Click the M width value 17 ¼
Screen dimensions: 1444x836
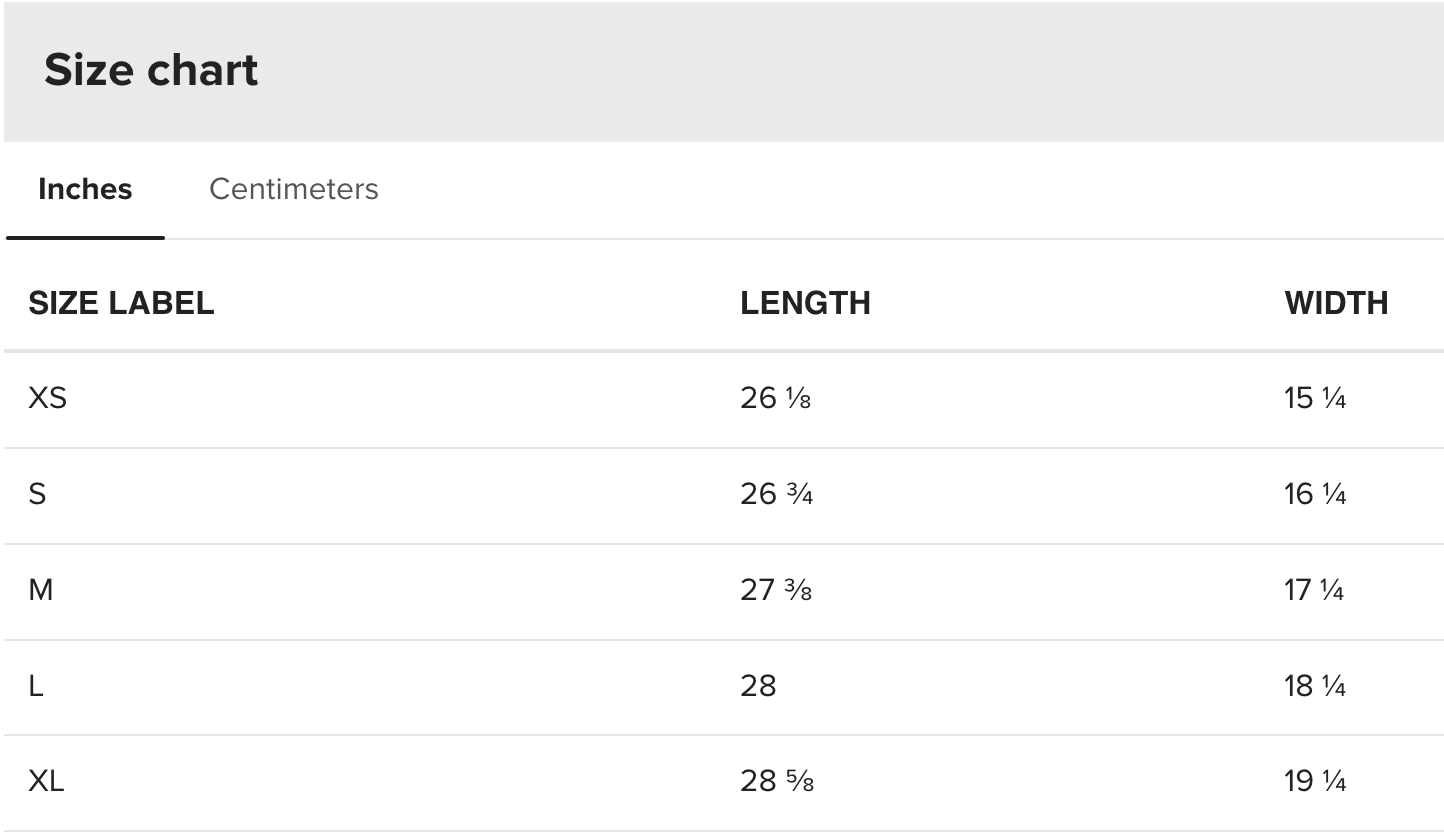(1315, 590)
